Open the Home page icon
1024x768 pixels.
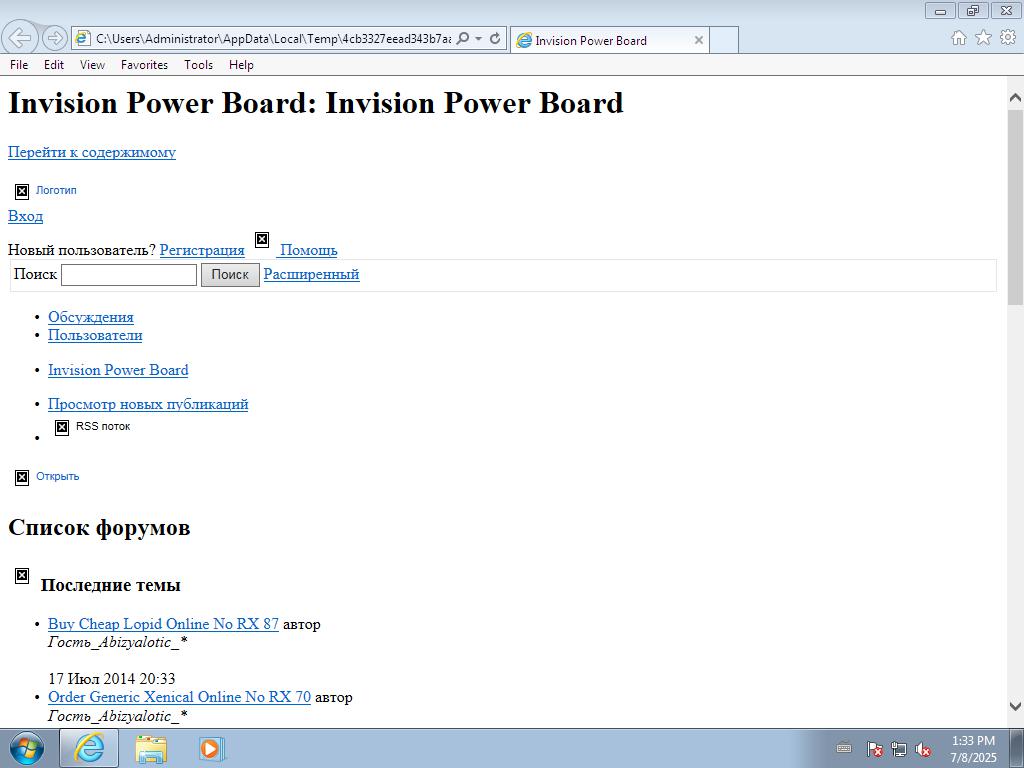958,38
